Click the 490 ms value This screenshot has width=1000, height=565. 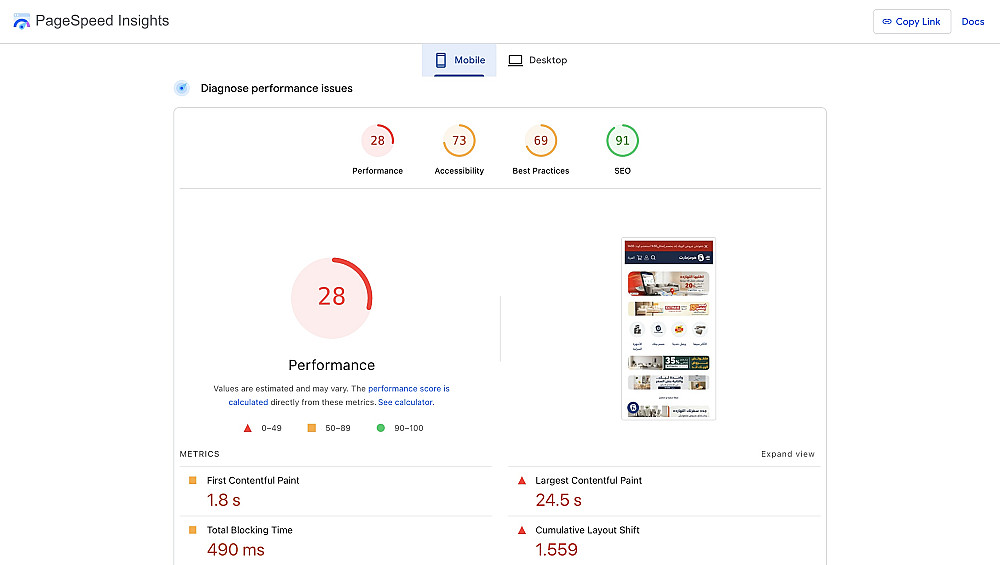(235, 550)
